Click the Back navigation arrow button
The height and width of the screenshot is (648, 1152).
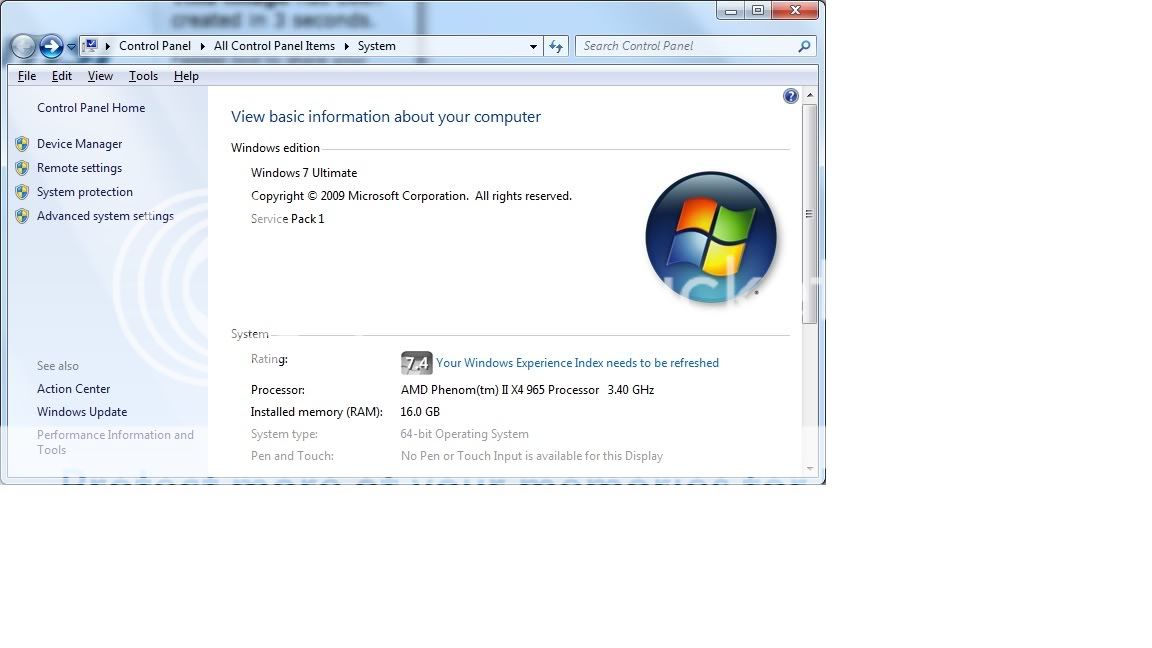tap(24, 46)
